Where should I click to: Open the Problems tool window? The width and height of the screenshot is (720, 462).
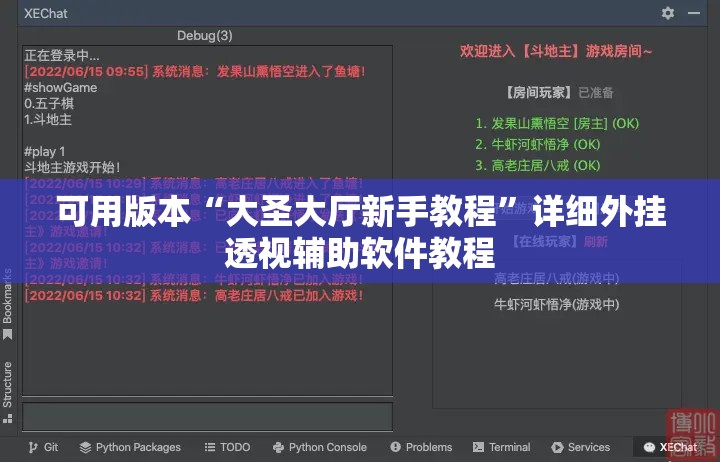coord(421,447)
